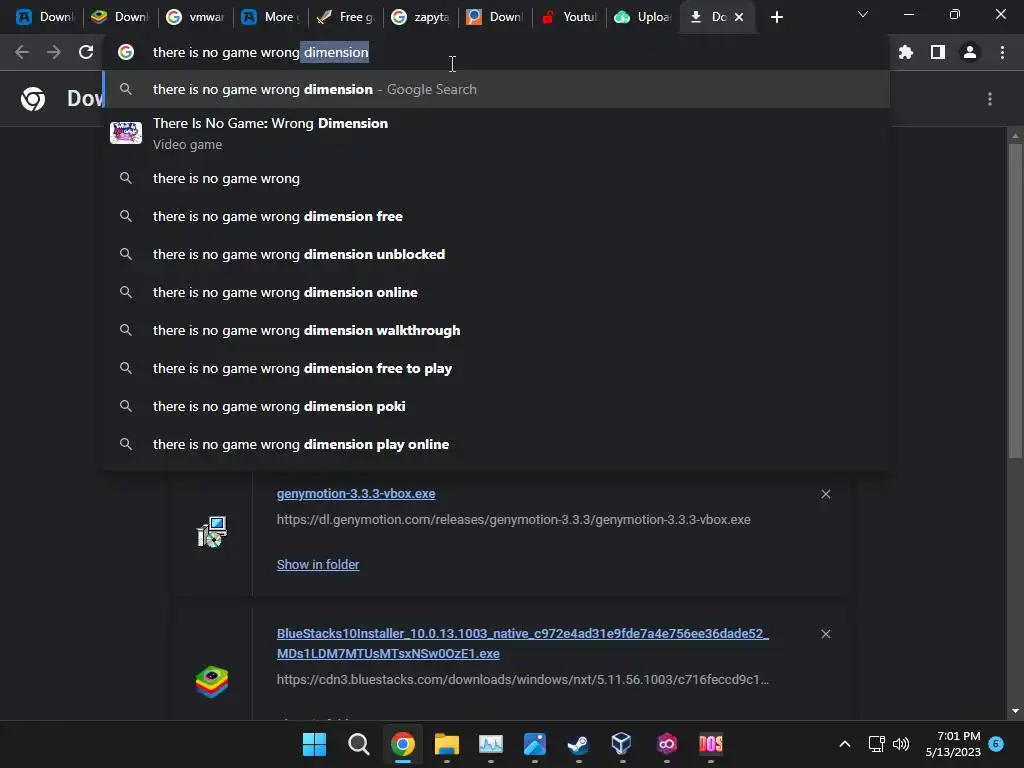The height and width of the screenshot is (768, 1024).
Task: Open Chrome's three-dot menu
Action: (1002, 52)
